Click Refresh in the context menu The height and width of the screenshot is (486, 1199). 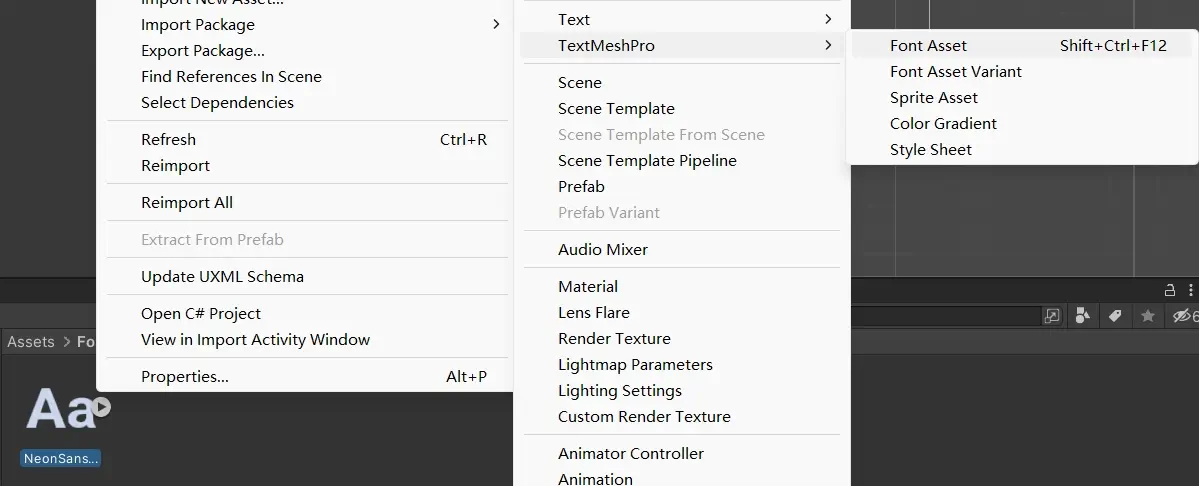(x=168, y=139)
